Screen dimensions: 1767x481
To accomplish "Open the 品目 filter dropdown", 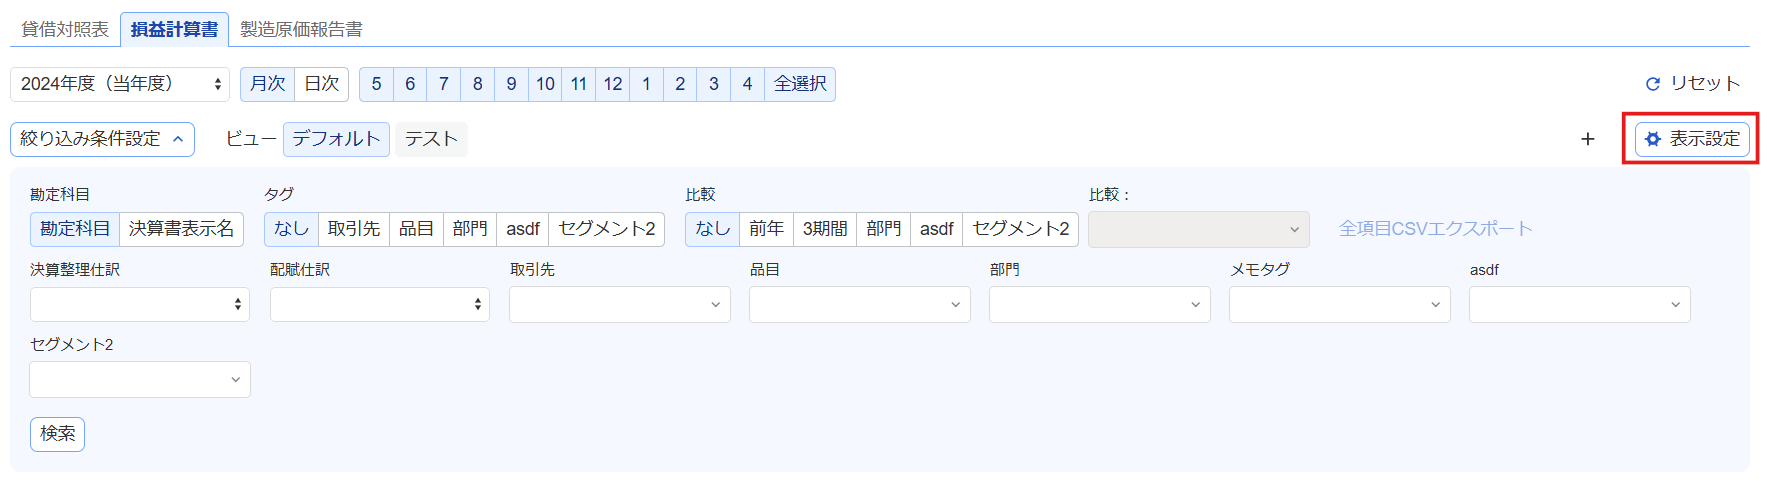I will click(860, 304).
